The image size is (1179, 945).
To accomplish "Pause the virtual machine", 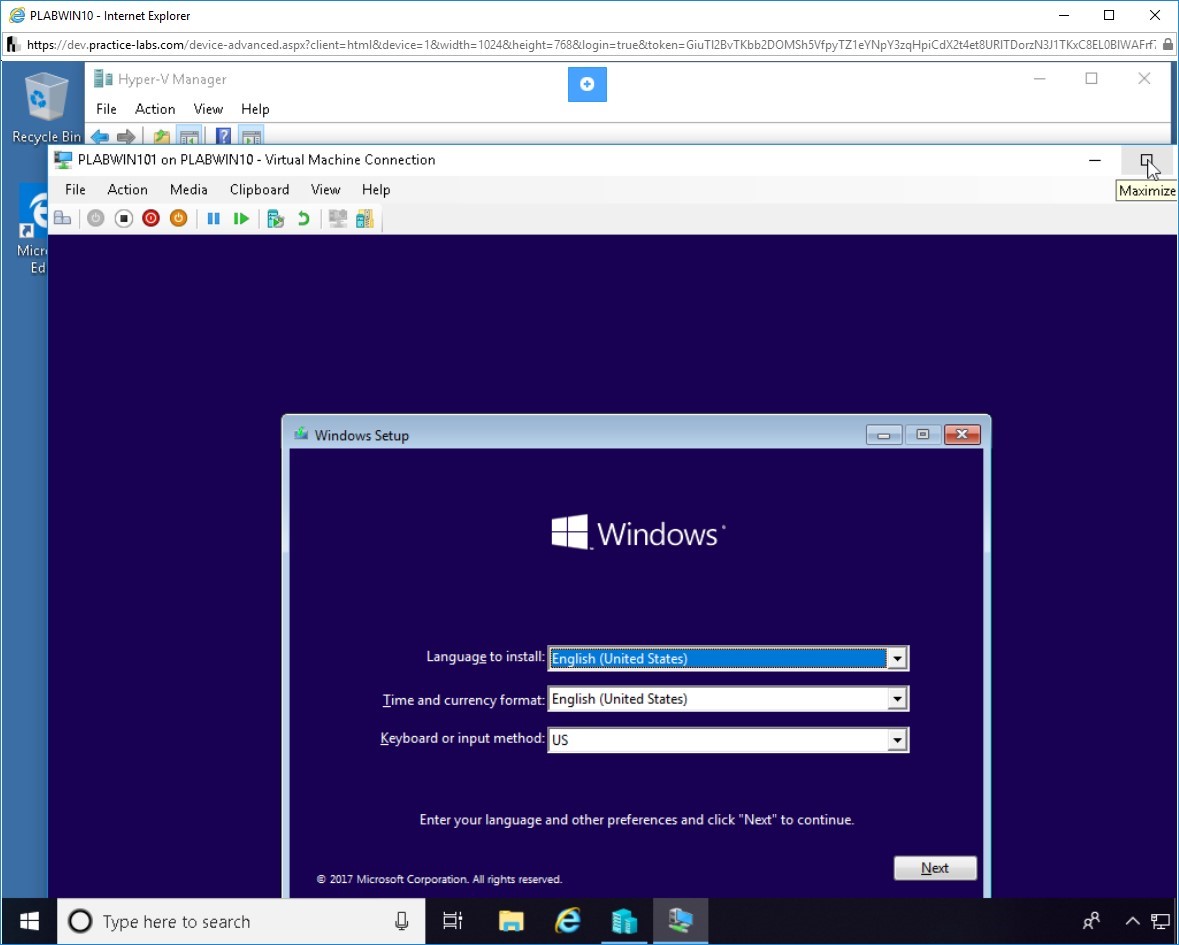I will (x=214, y=219).
